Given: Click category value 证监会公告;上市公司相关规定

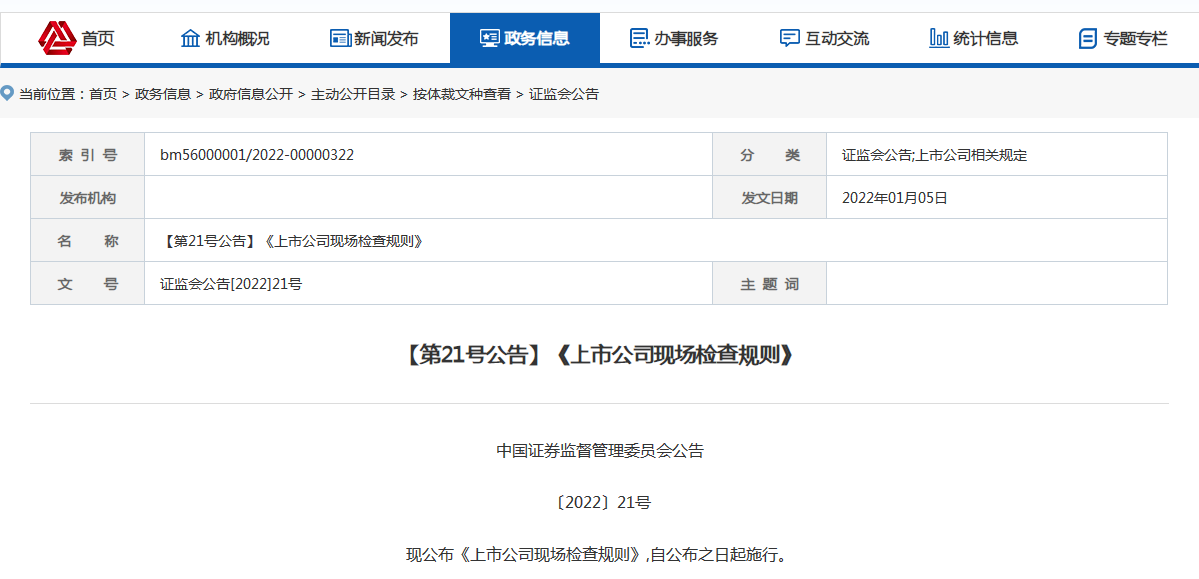Looking at the screenshot, I should pyautogui.click(x=934, y=155).
